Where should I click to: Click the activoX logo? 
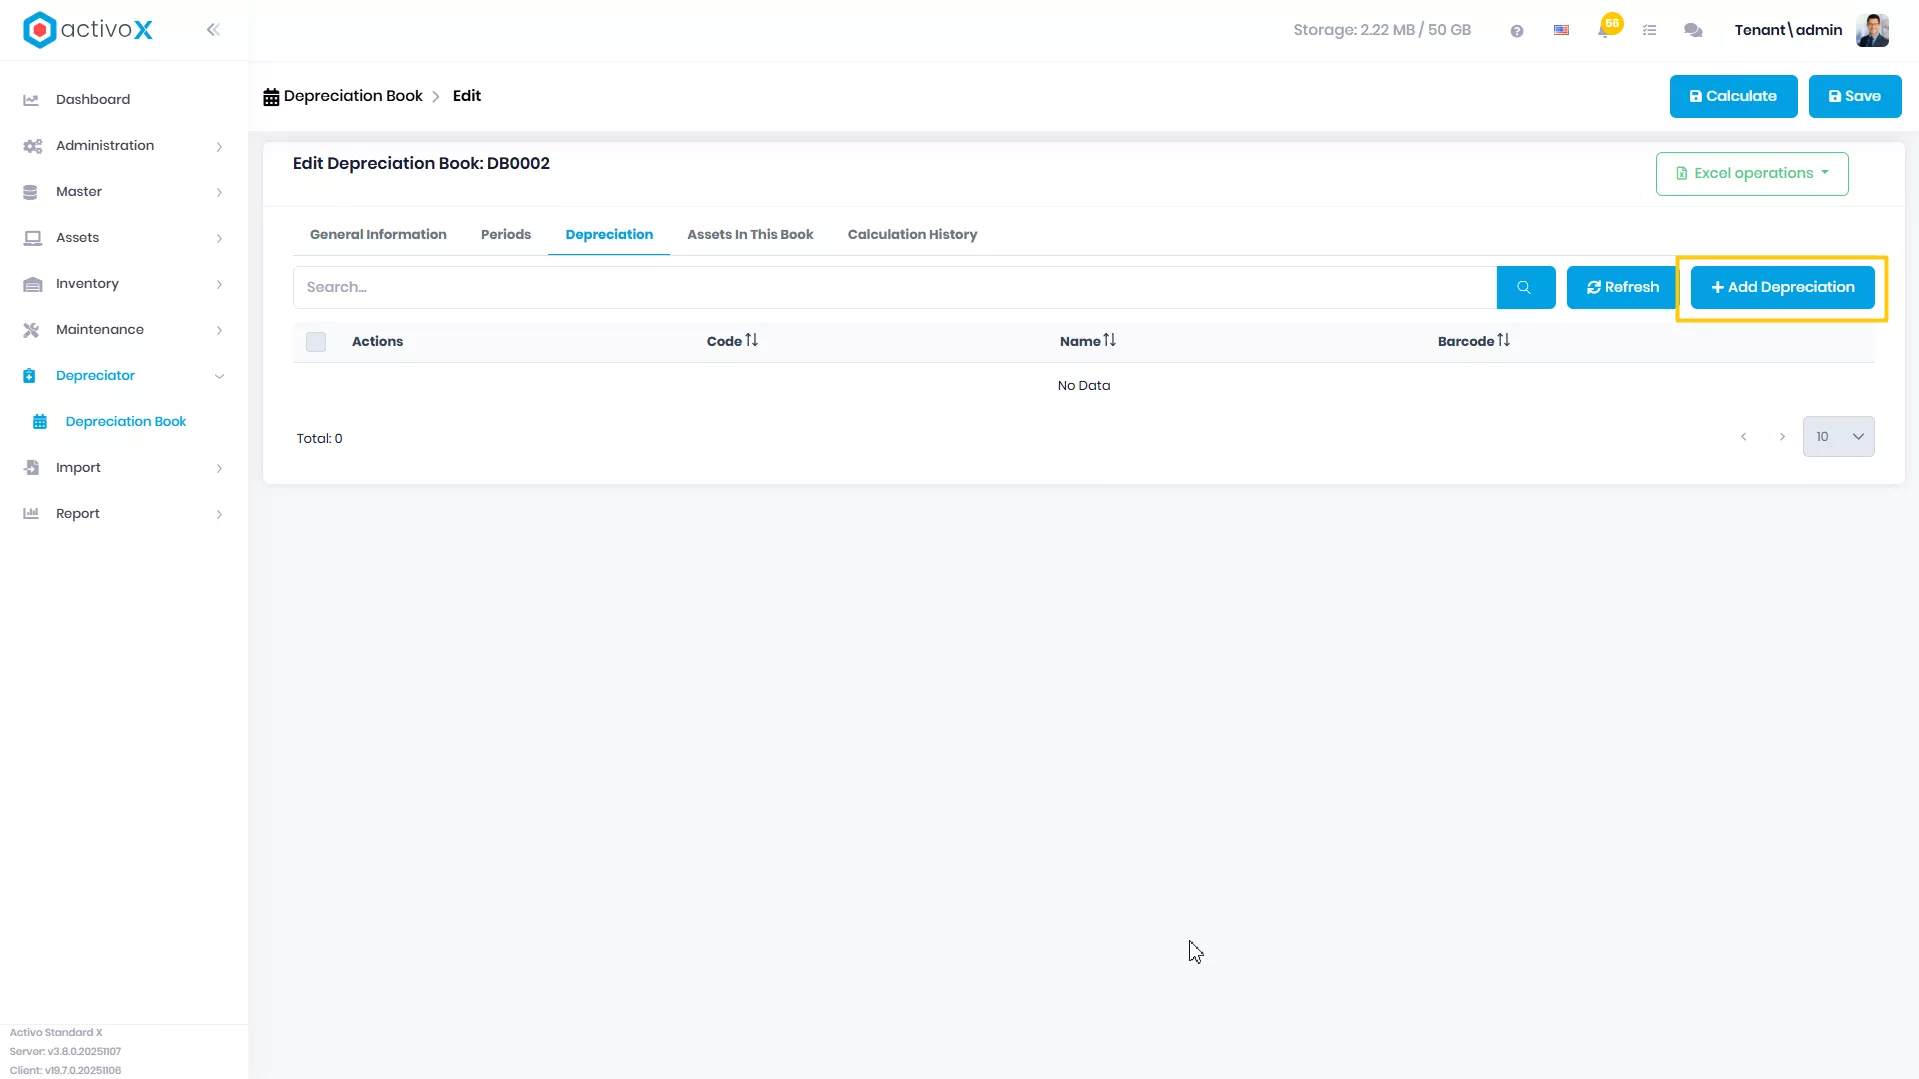(88, 30)
